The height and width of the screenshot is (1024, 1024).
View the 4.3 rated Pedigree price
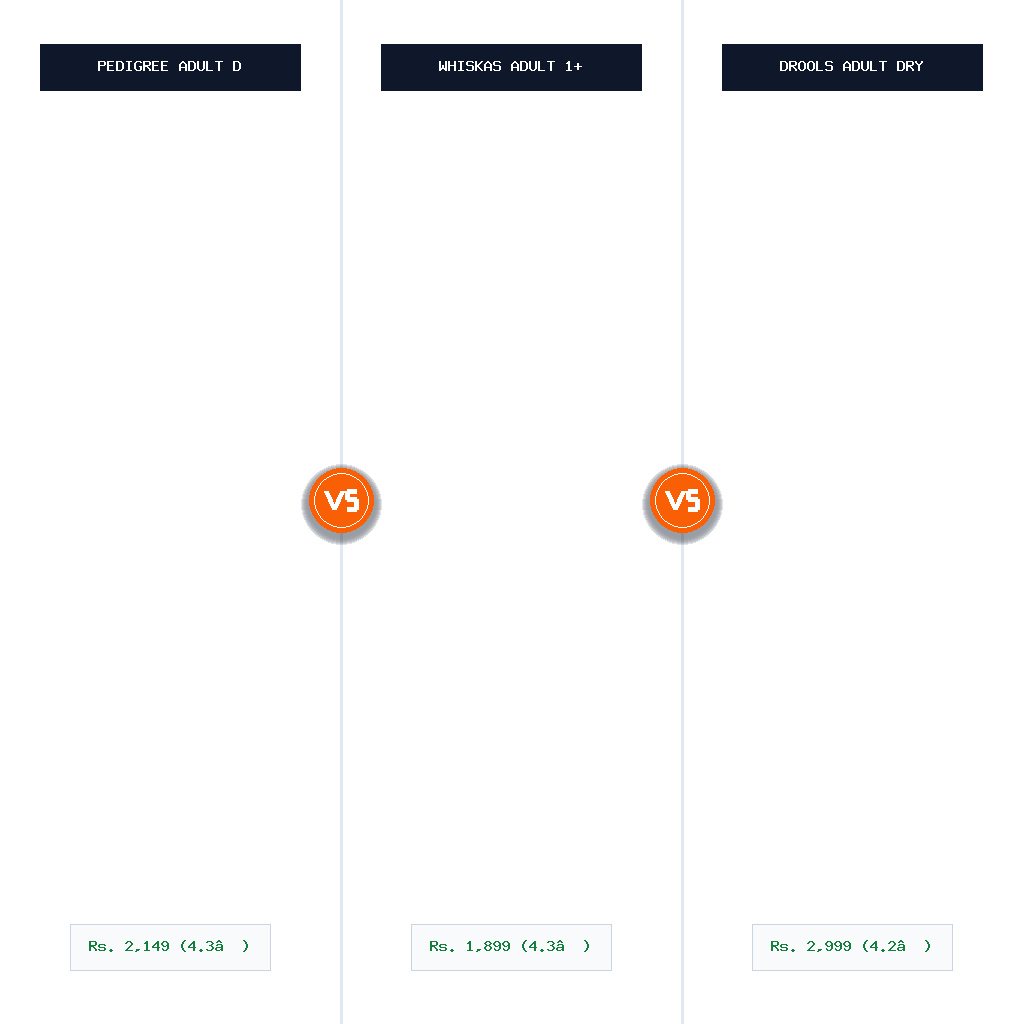(x=170, y=947)
